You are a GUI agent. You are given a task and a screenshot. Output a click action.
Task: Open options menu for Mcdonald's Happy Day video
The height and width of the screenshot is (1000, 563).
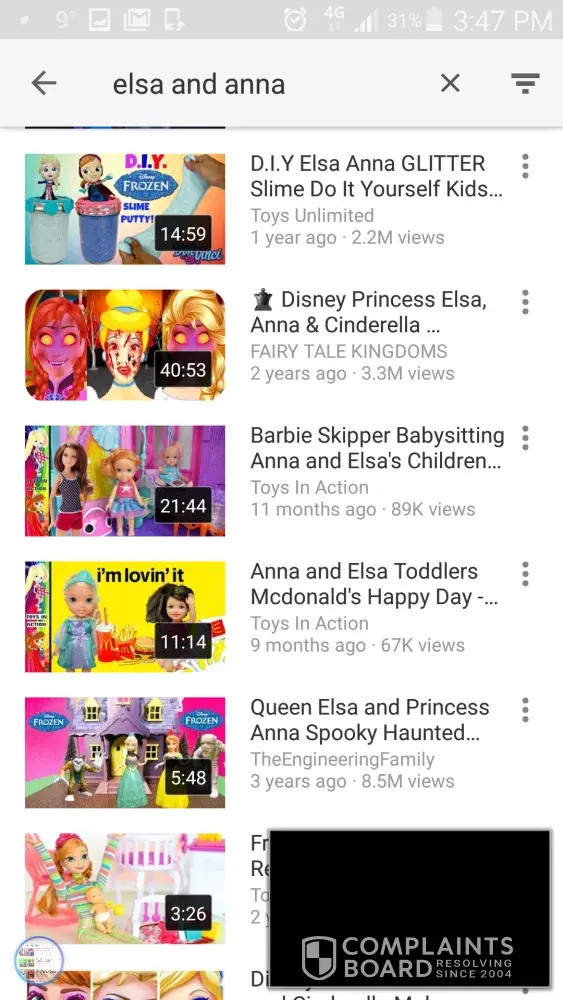point(525,574)
